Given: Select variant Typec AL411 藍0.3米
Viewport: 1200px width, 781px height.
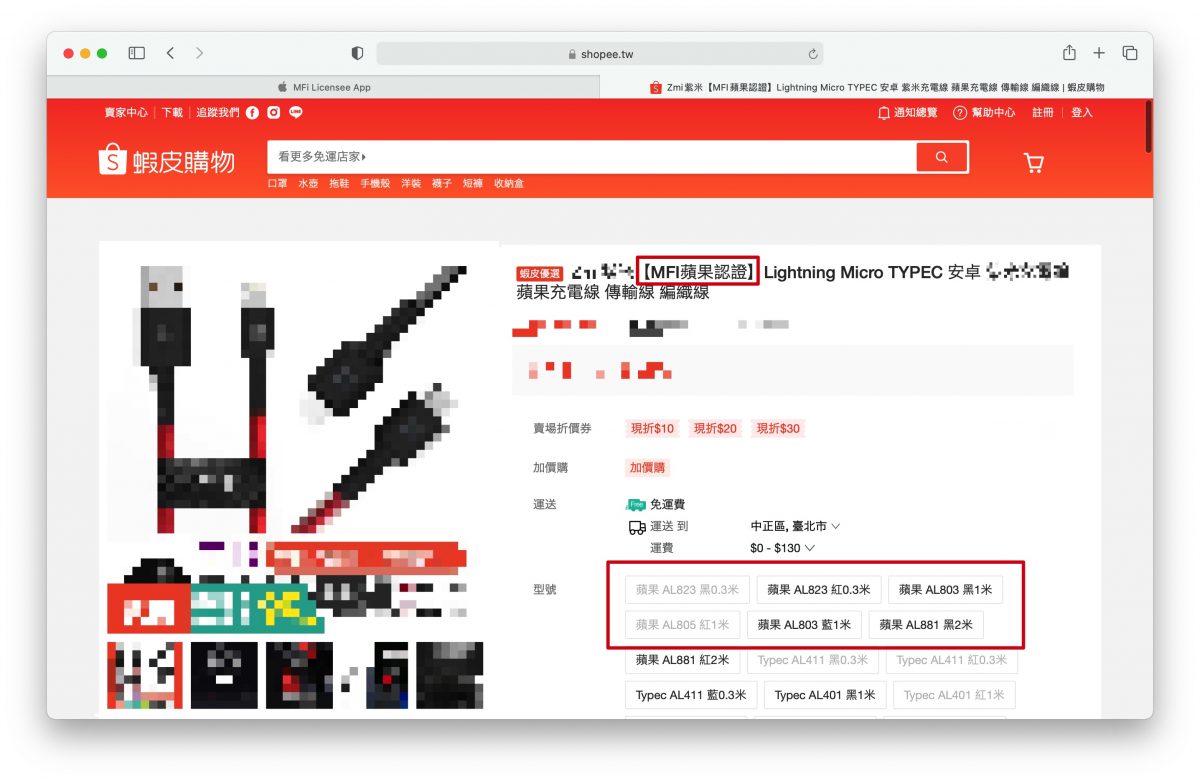Looking at the screenshot, I should pos(691,695).
